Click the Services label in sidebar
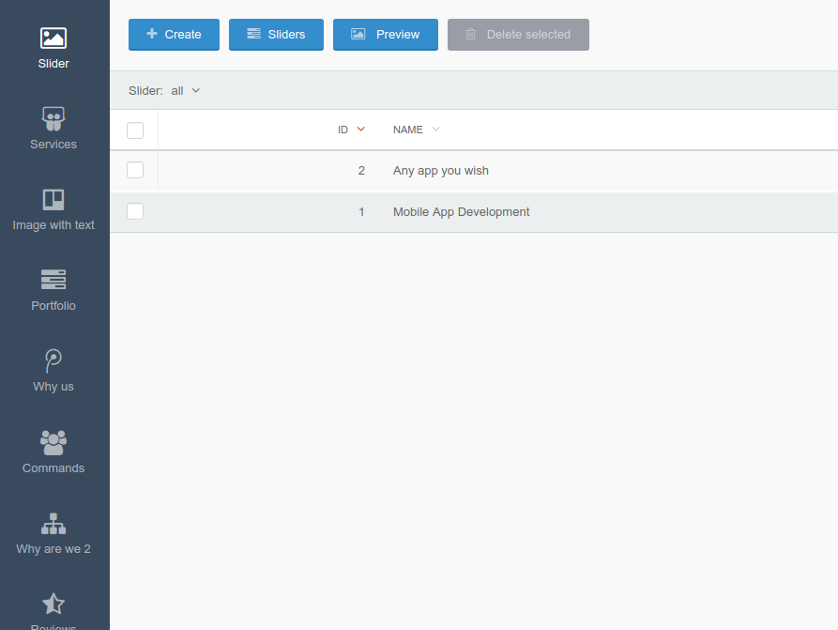Viewport: 838px width, 630px height. tap(53, 144)
